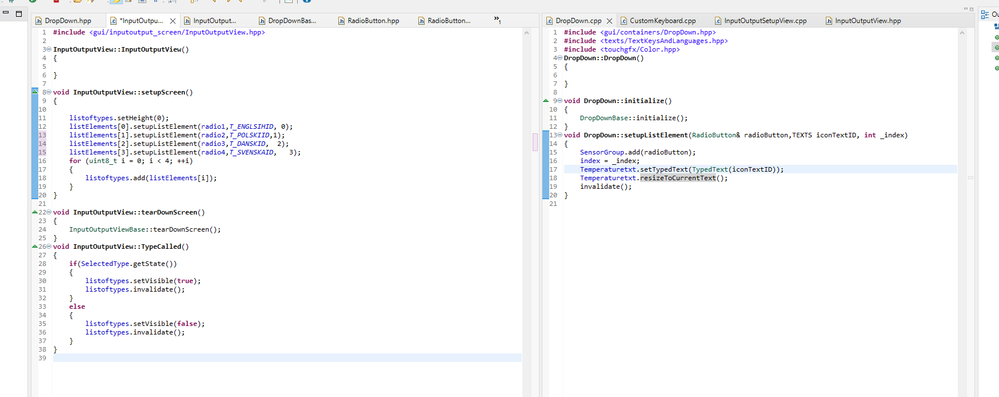
Task: Switch to DropDown.hpp tab
Action: [x=67, y=21]
